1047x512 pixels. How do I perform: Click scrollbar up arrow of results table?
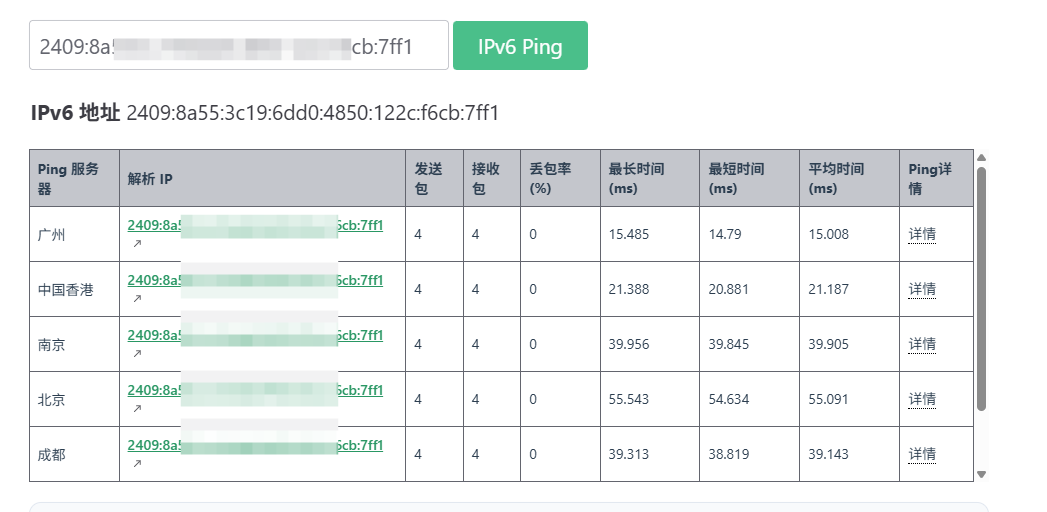pyautogui.click(x=981, y=157)
